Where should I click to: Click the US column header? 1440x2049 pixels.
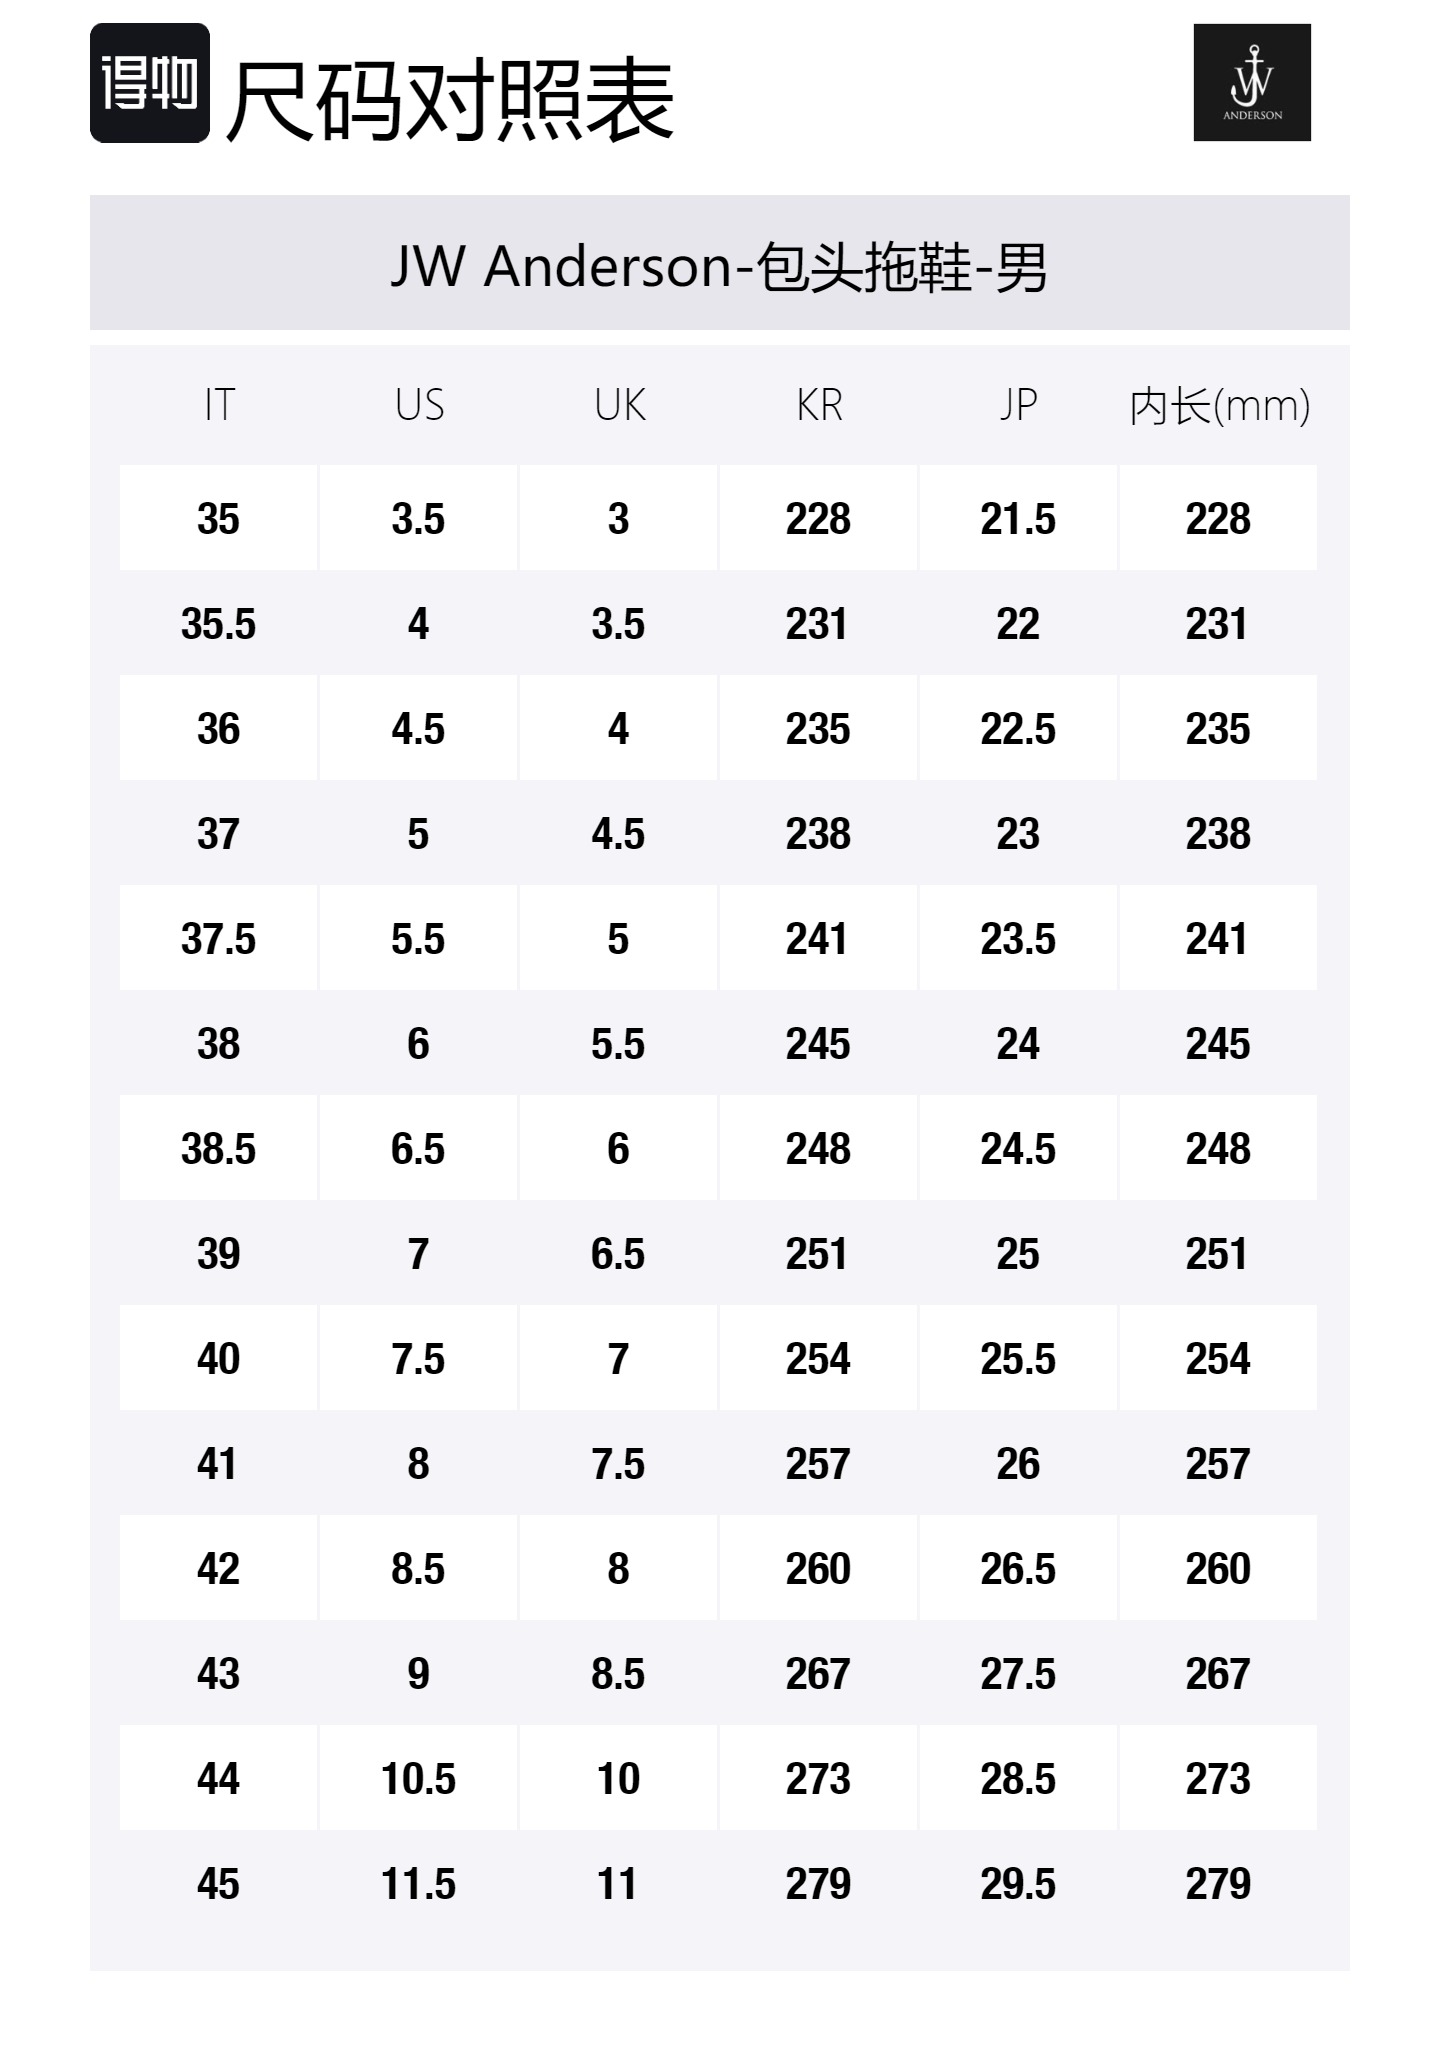pyautogui.click(x=419, y=405)
